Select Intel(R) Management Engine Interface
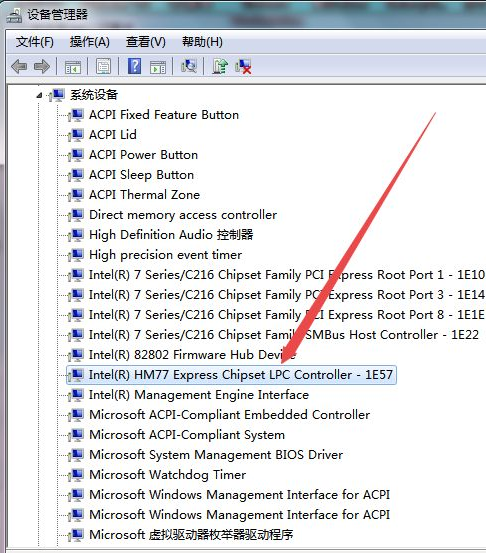This screenshot has height=553, width=486. (199, 395)
